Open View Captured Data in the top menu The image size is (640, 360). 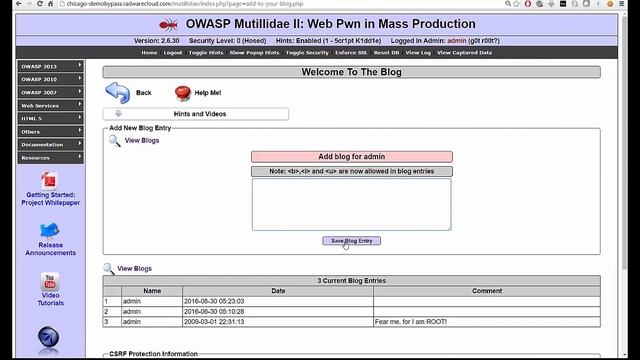[464, 53]
